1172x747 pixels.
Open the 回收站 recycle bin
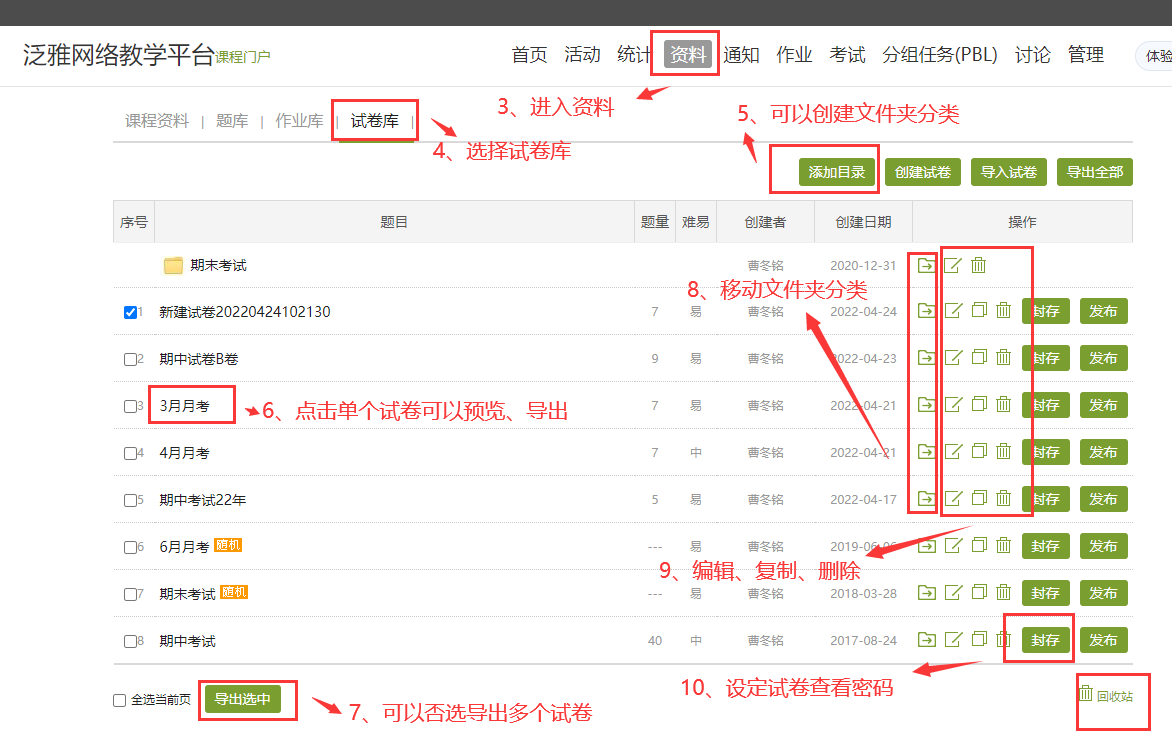pos(1106,695)
